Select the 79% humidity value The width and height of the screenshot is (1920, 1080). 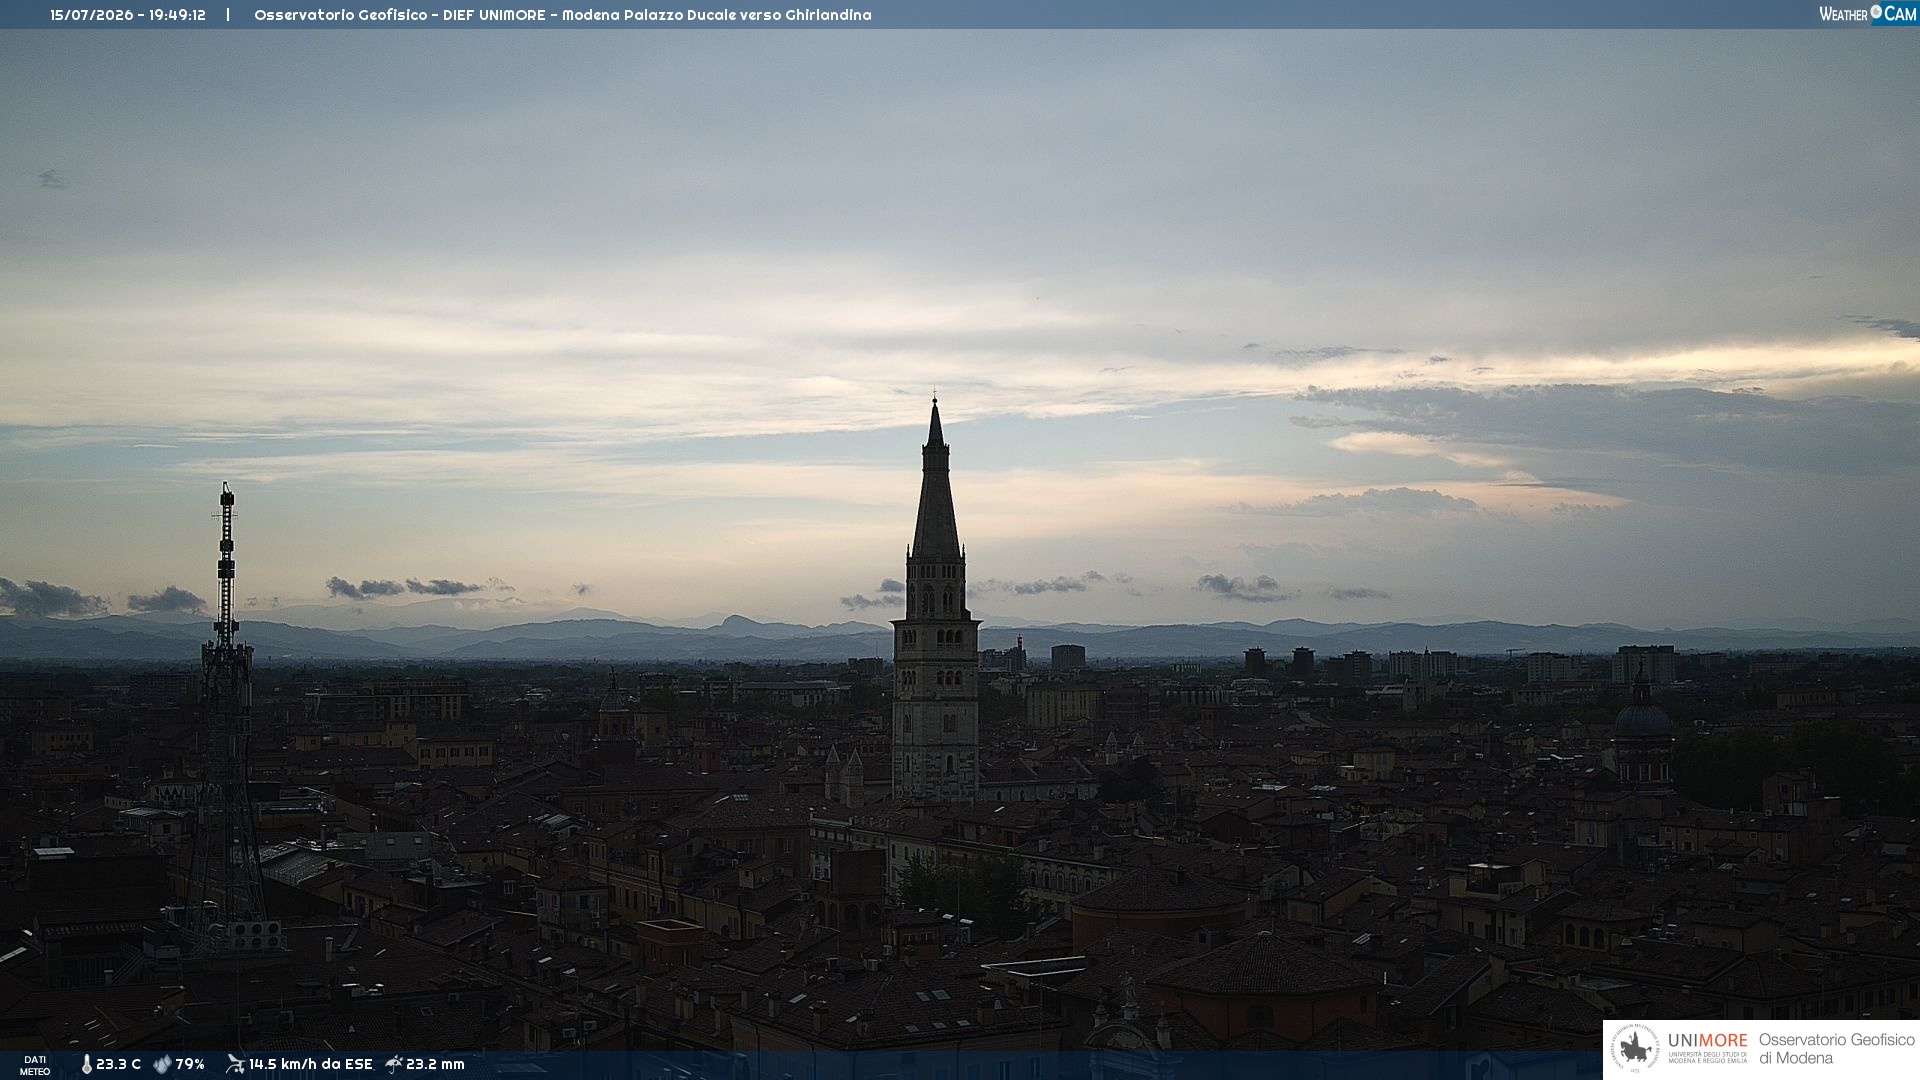click(190, 1064)
